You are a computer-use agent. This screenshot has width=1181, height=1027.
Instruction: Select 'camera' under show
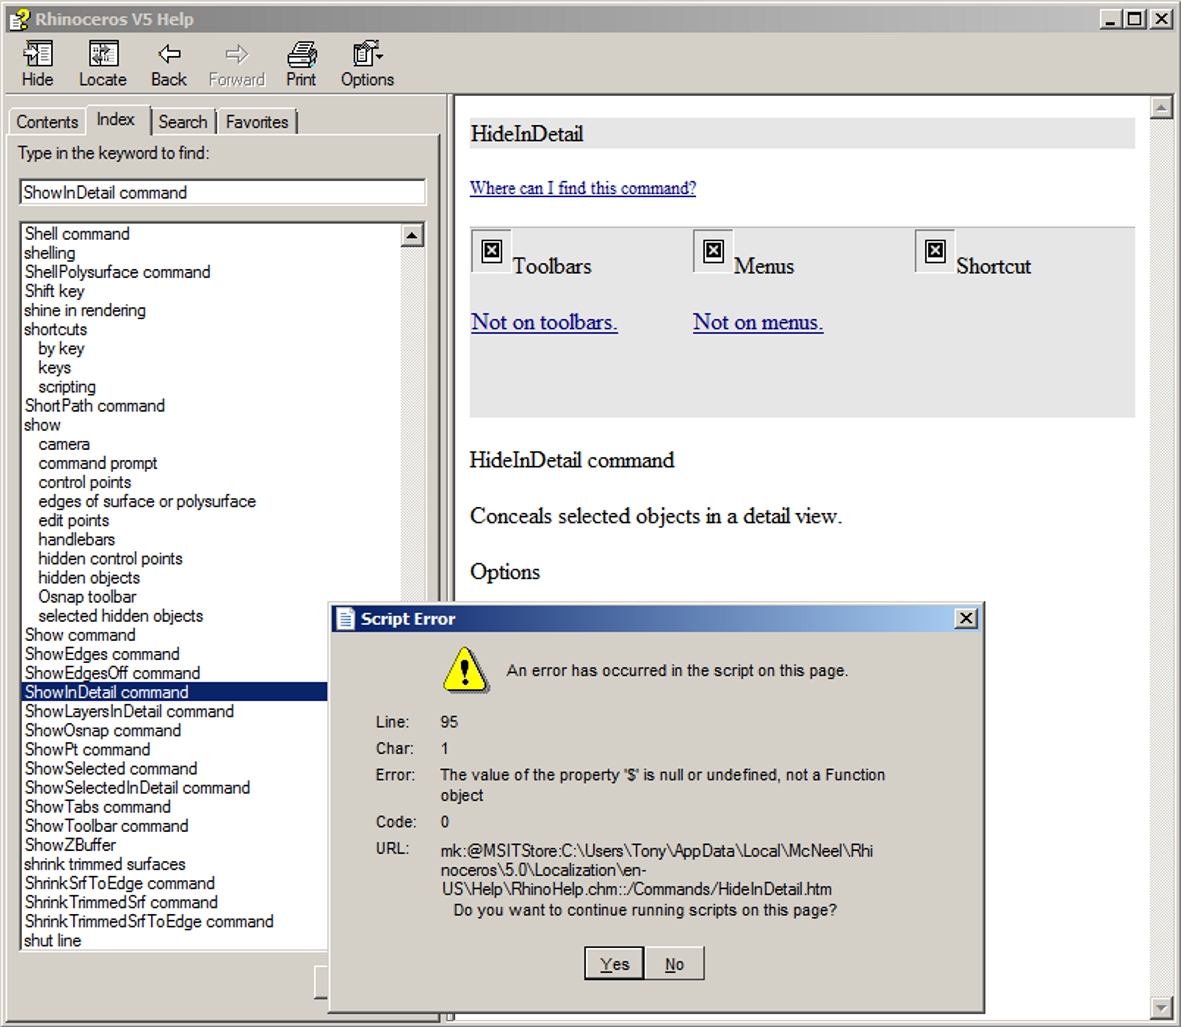(64, 444)
